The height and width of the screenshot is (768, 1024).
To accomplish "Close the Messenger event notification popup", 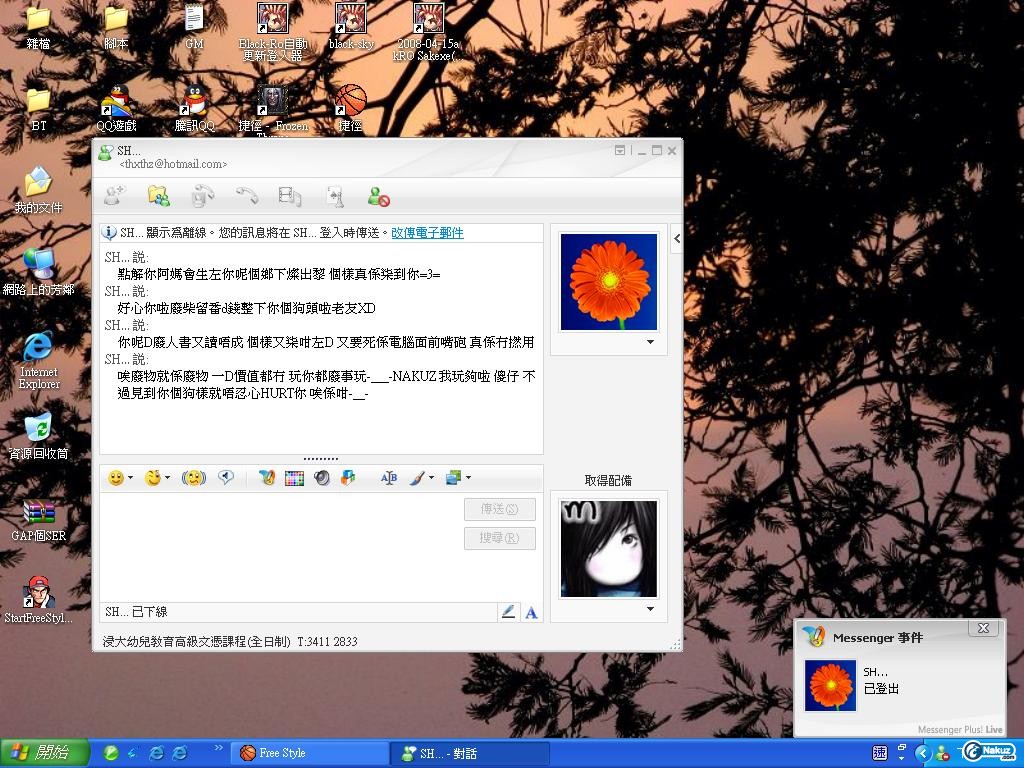I will tap(983, 628).
